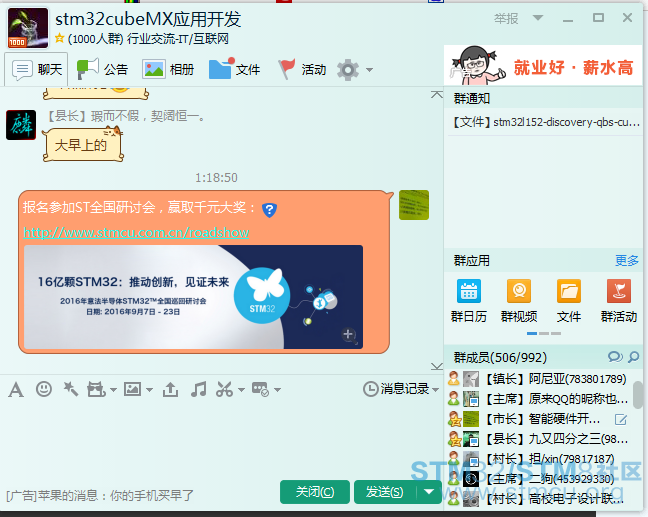Click the 麟 user avatar in chat
The width and height of the screenshot is (648, 517).
coord(21,125)
